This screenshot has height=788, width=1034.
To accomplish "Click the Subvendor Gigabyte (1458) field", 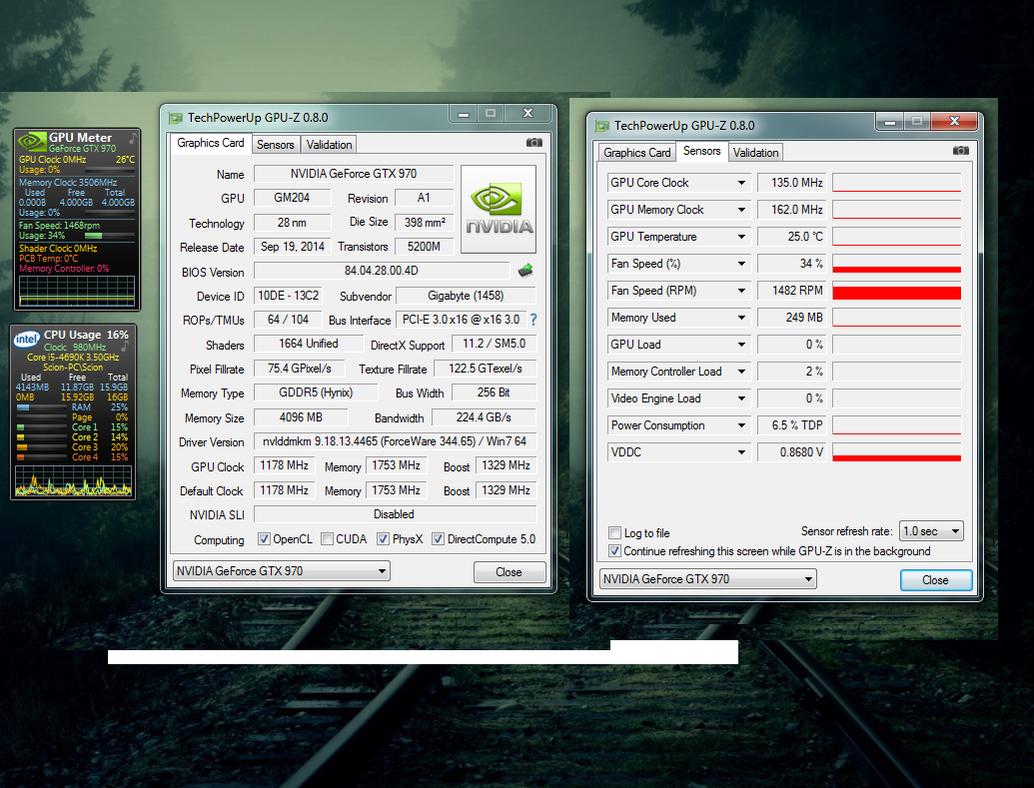I will point(466,295).
